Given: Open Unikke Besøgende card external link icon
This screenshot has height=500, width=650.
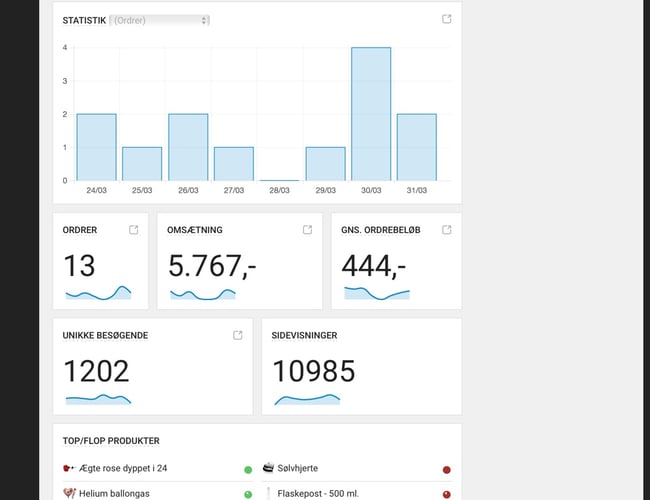Looking at the screenshot, I should click(238, 335).
